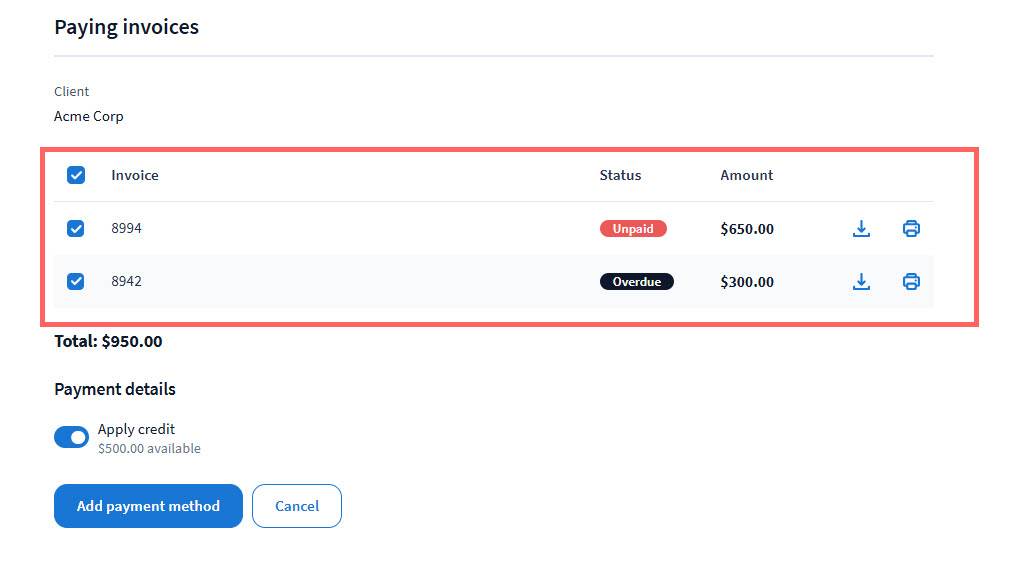Viewport: 1017px width, 577px height.
Task: Deselect invoice 8942 checkbox
Action: pos(76,282)
